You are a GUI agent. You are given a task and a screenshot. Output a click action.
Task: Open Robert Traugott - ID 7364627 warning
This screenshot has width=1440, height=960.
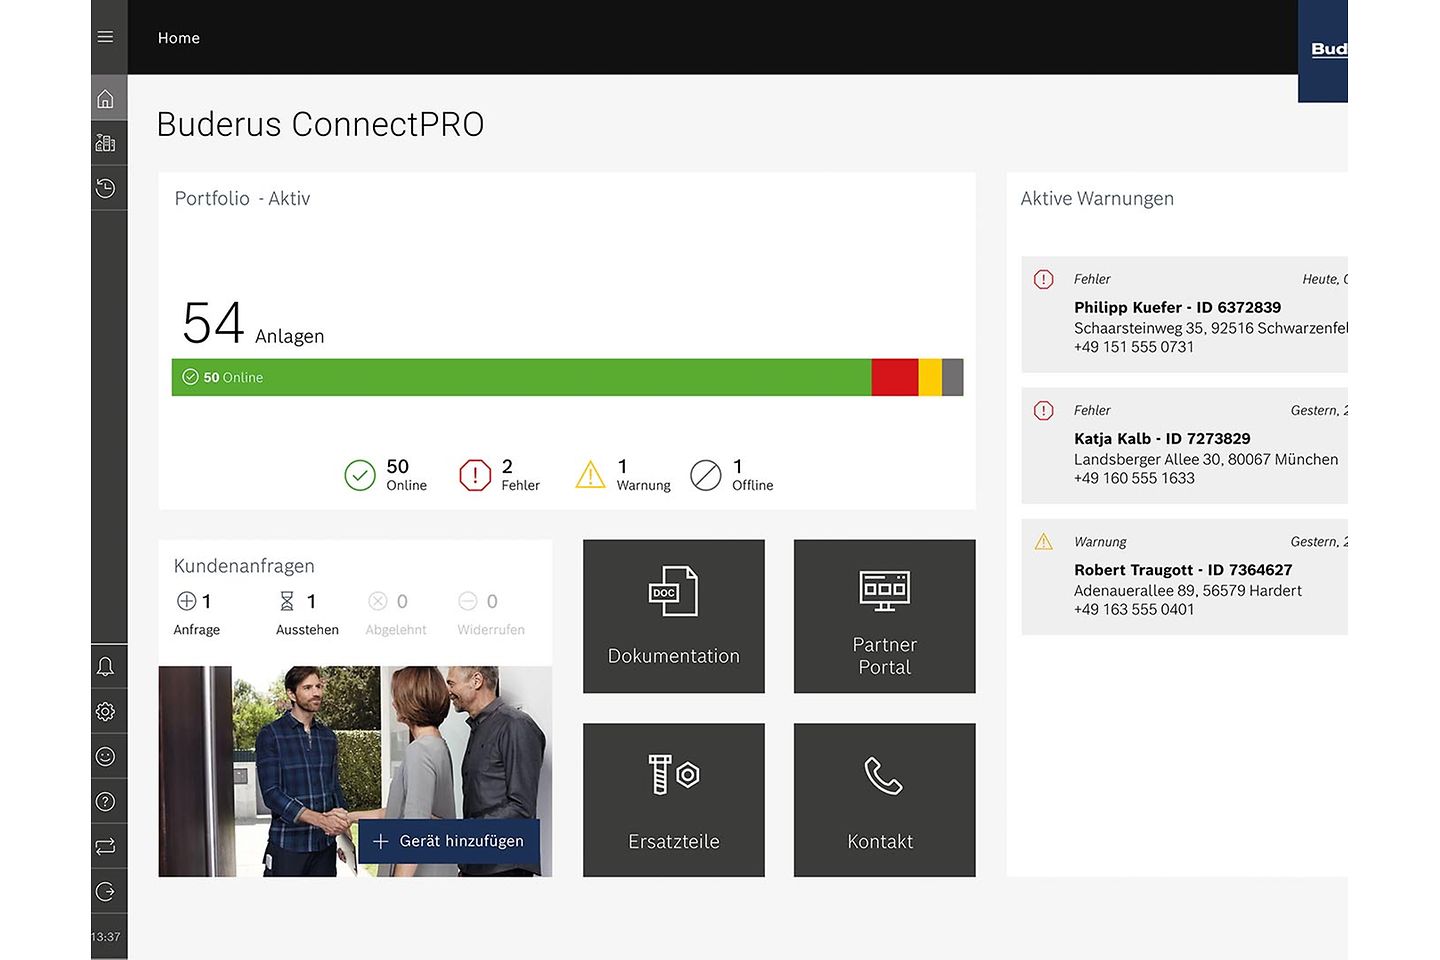pos(1184,577)
